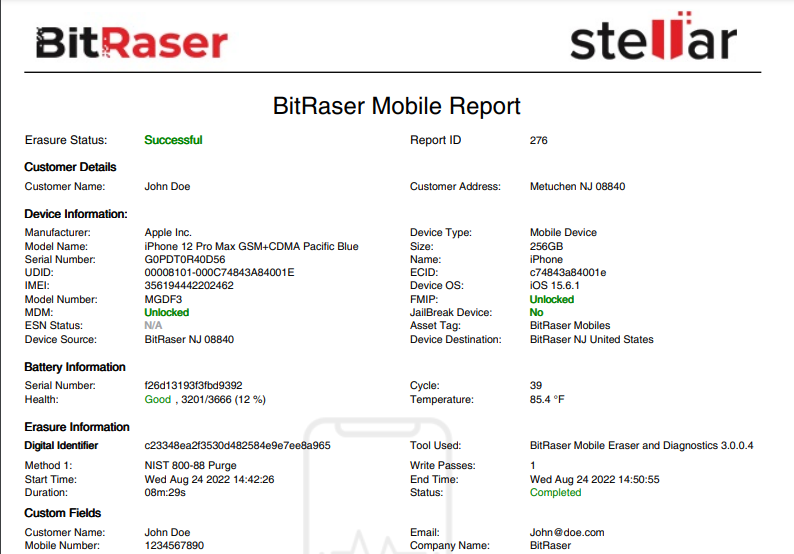
Task: Select asset tag BitRaser Mobiles
Action: click(x=570, y=326)
